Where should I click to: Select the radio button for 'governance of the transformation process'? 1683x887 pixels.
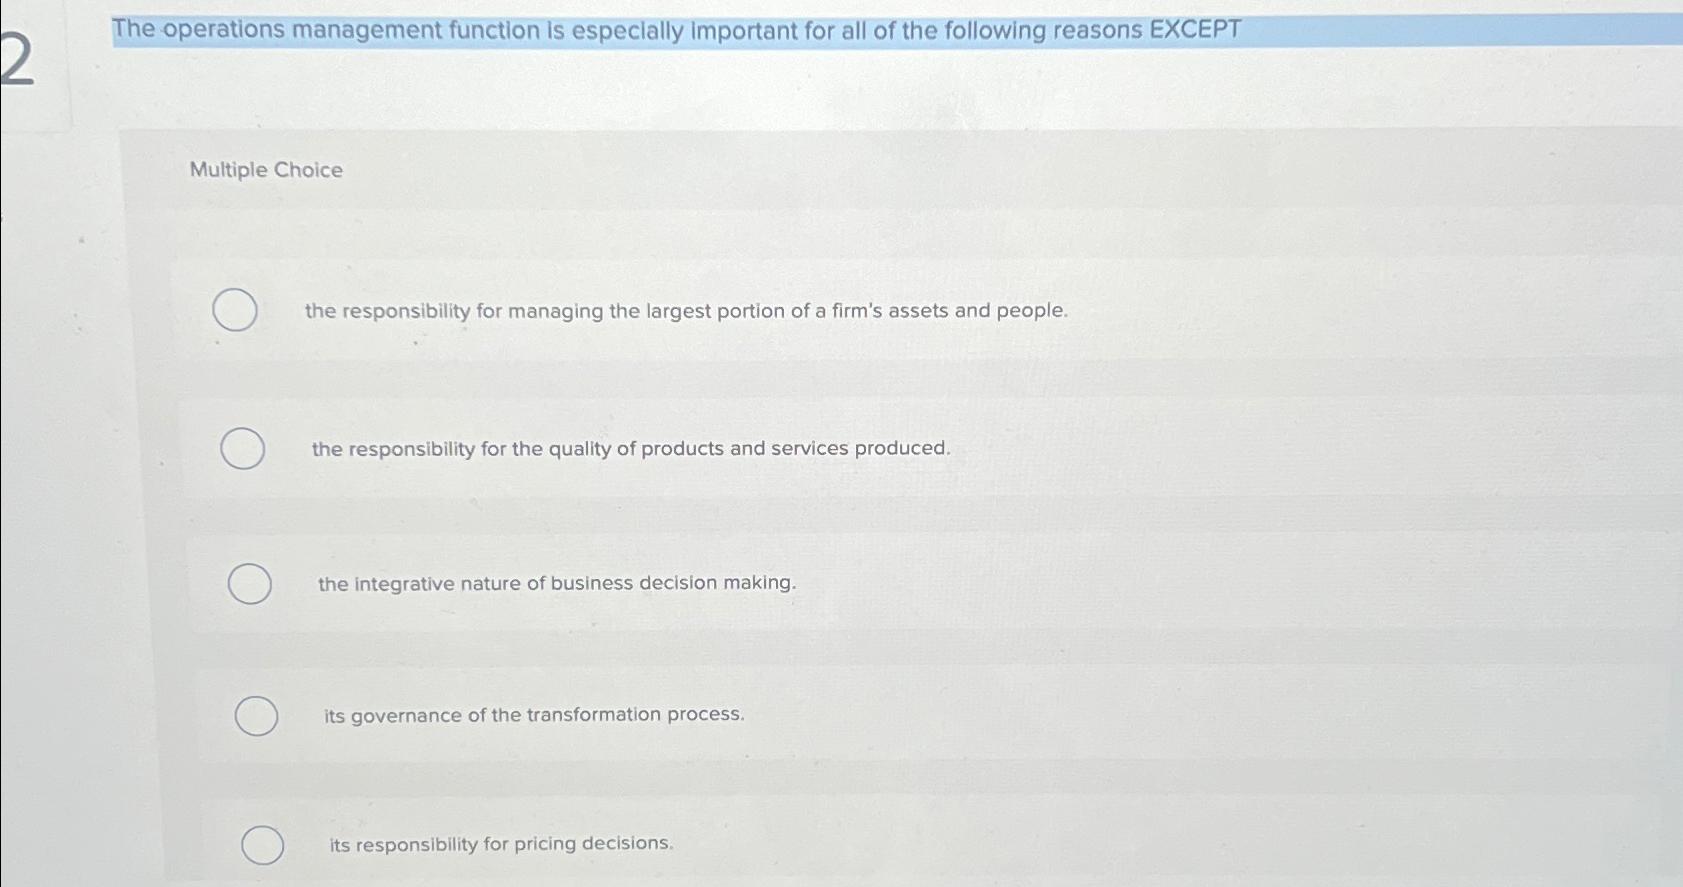[255, 714]
